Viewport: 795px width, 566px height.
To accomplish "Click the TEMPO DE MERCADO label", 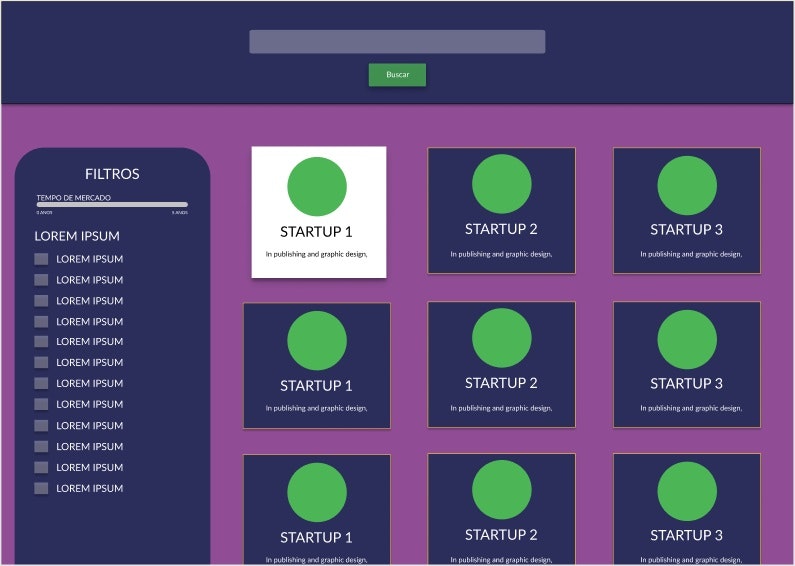I will pyautogui.click(x=74, y=197).
